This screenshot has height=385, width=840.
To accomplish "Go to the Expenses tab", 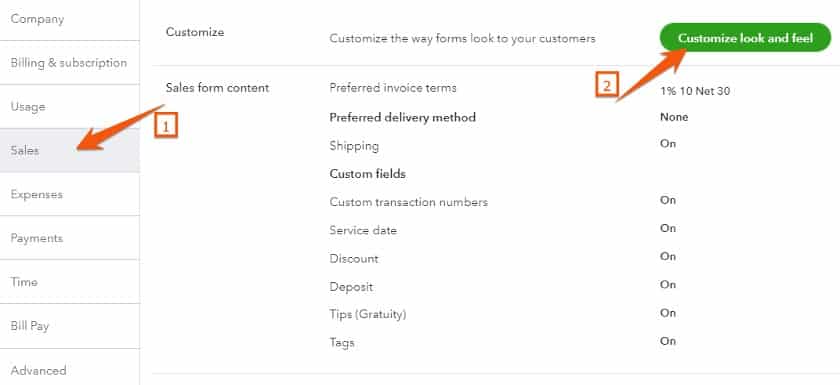I will pos(70,194).
